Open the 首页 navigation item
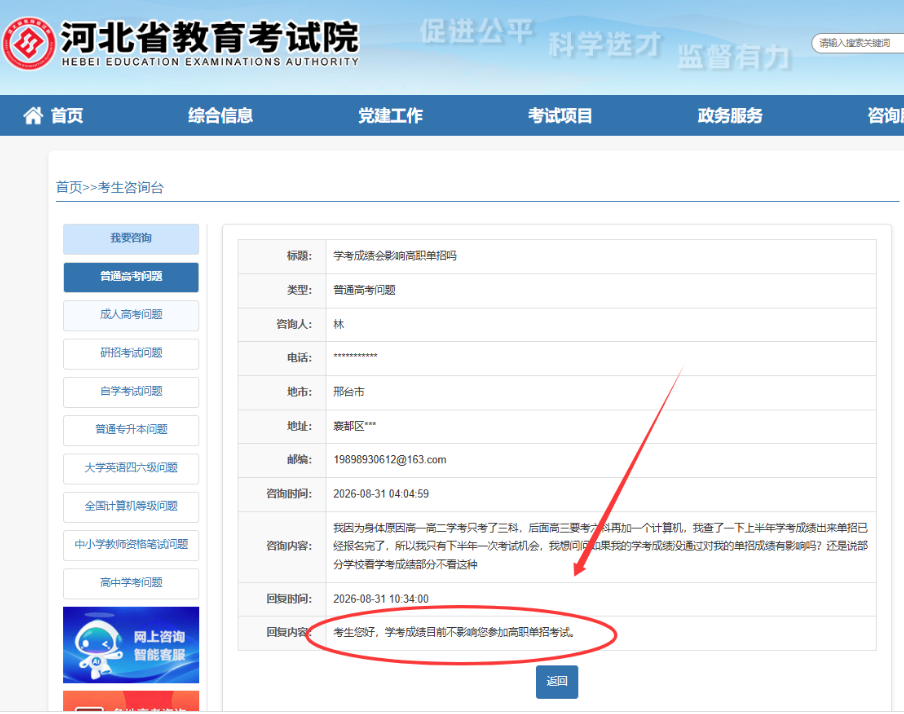The image size is (904, 714). 67,115
